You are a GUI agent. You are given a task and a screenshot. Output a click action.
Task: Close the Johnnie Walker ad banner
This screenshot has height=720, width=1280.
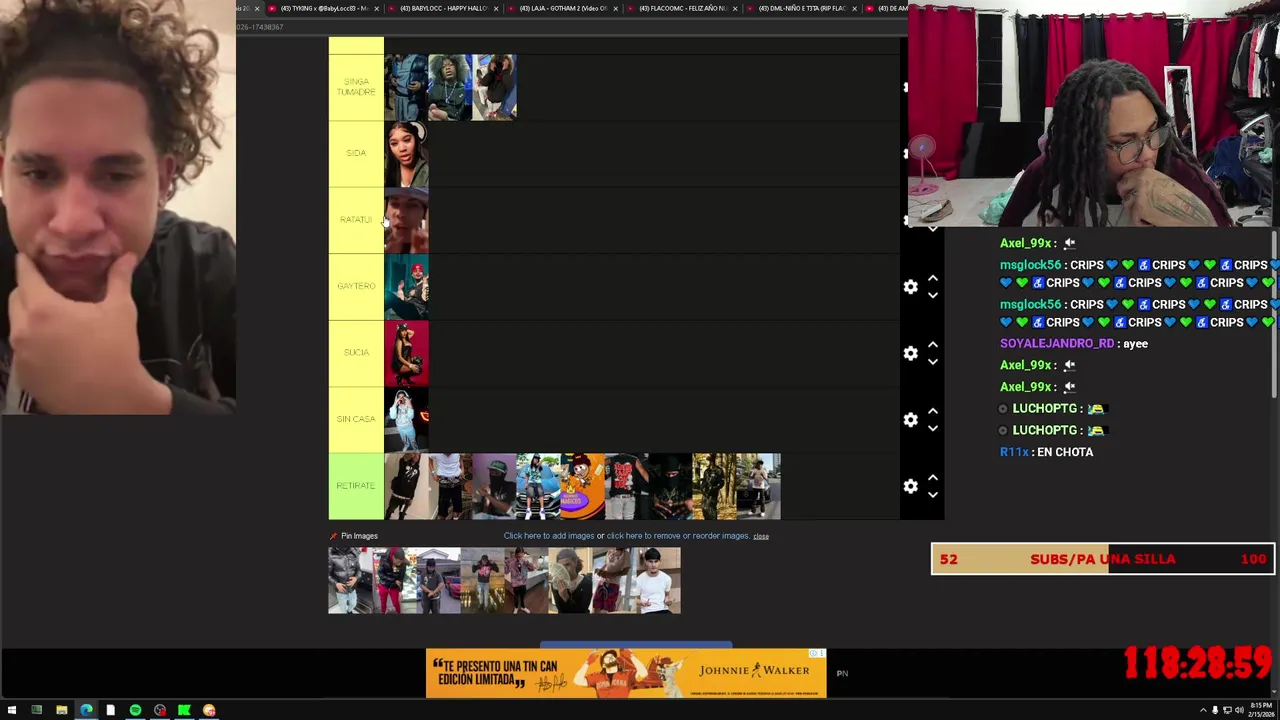821,654
